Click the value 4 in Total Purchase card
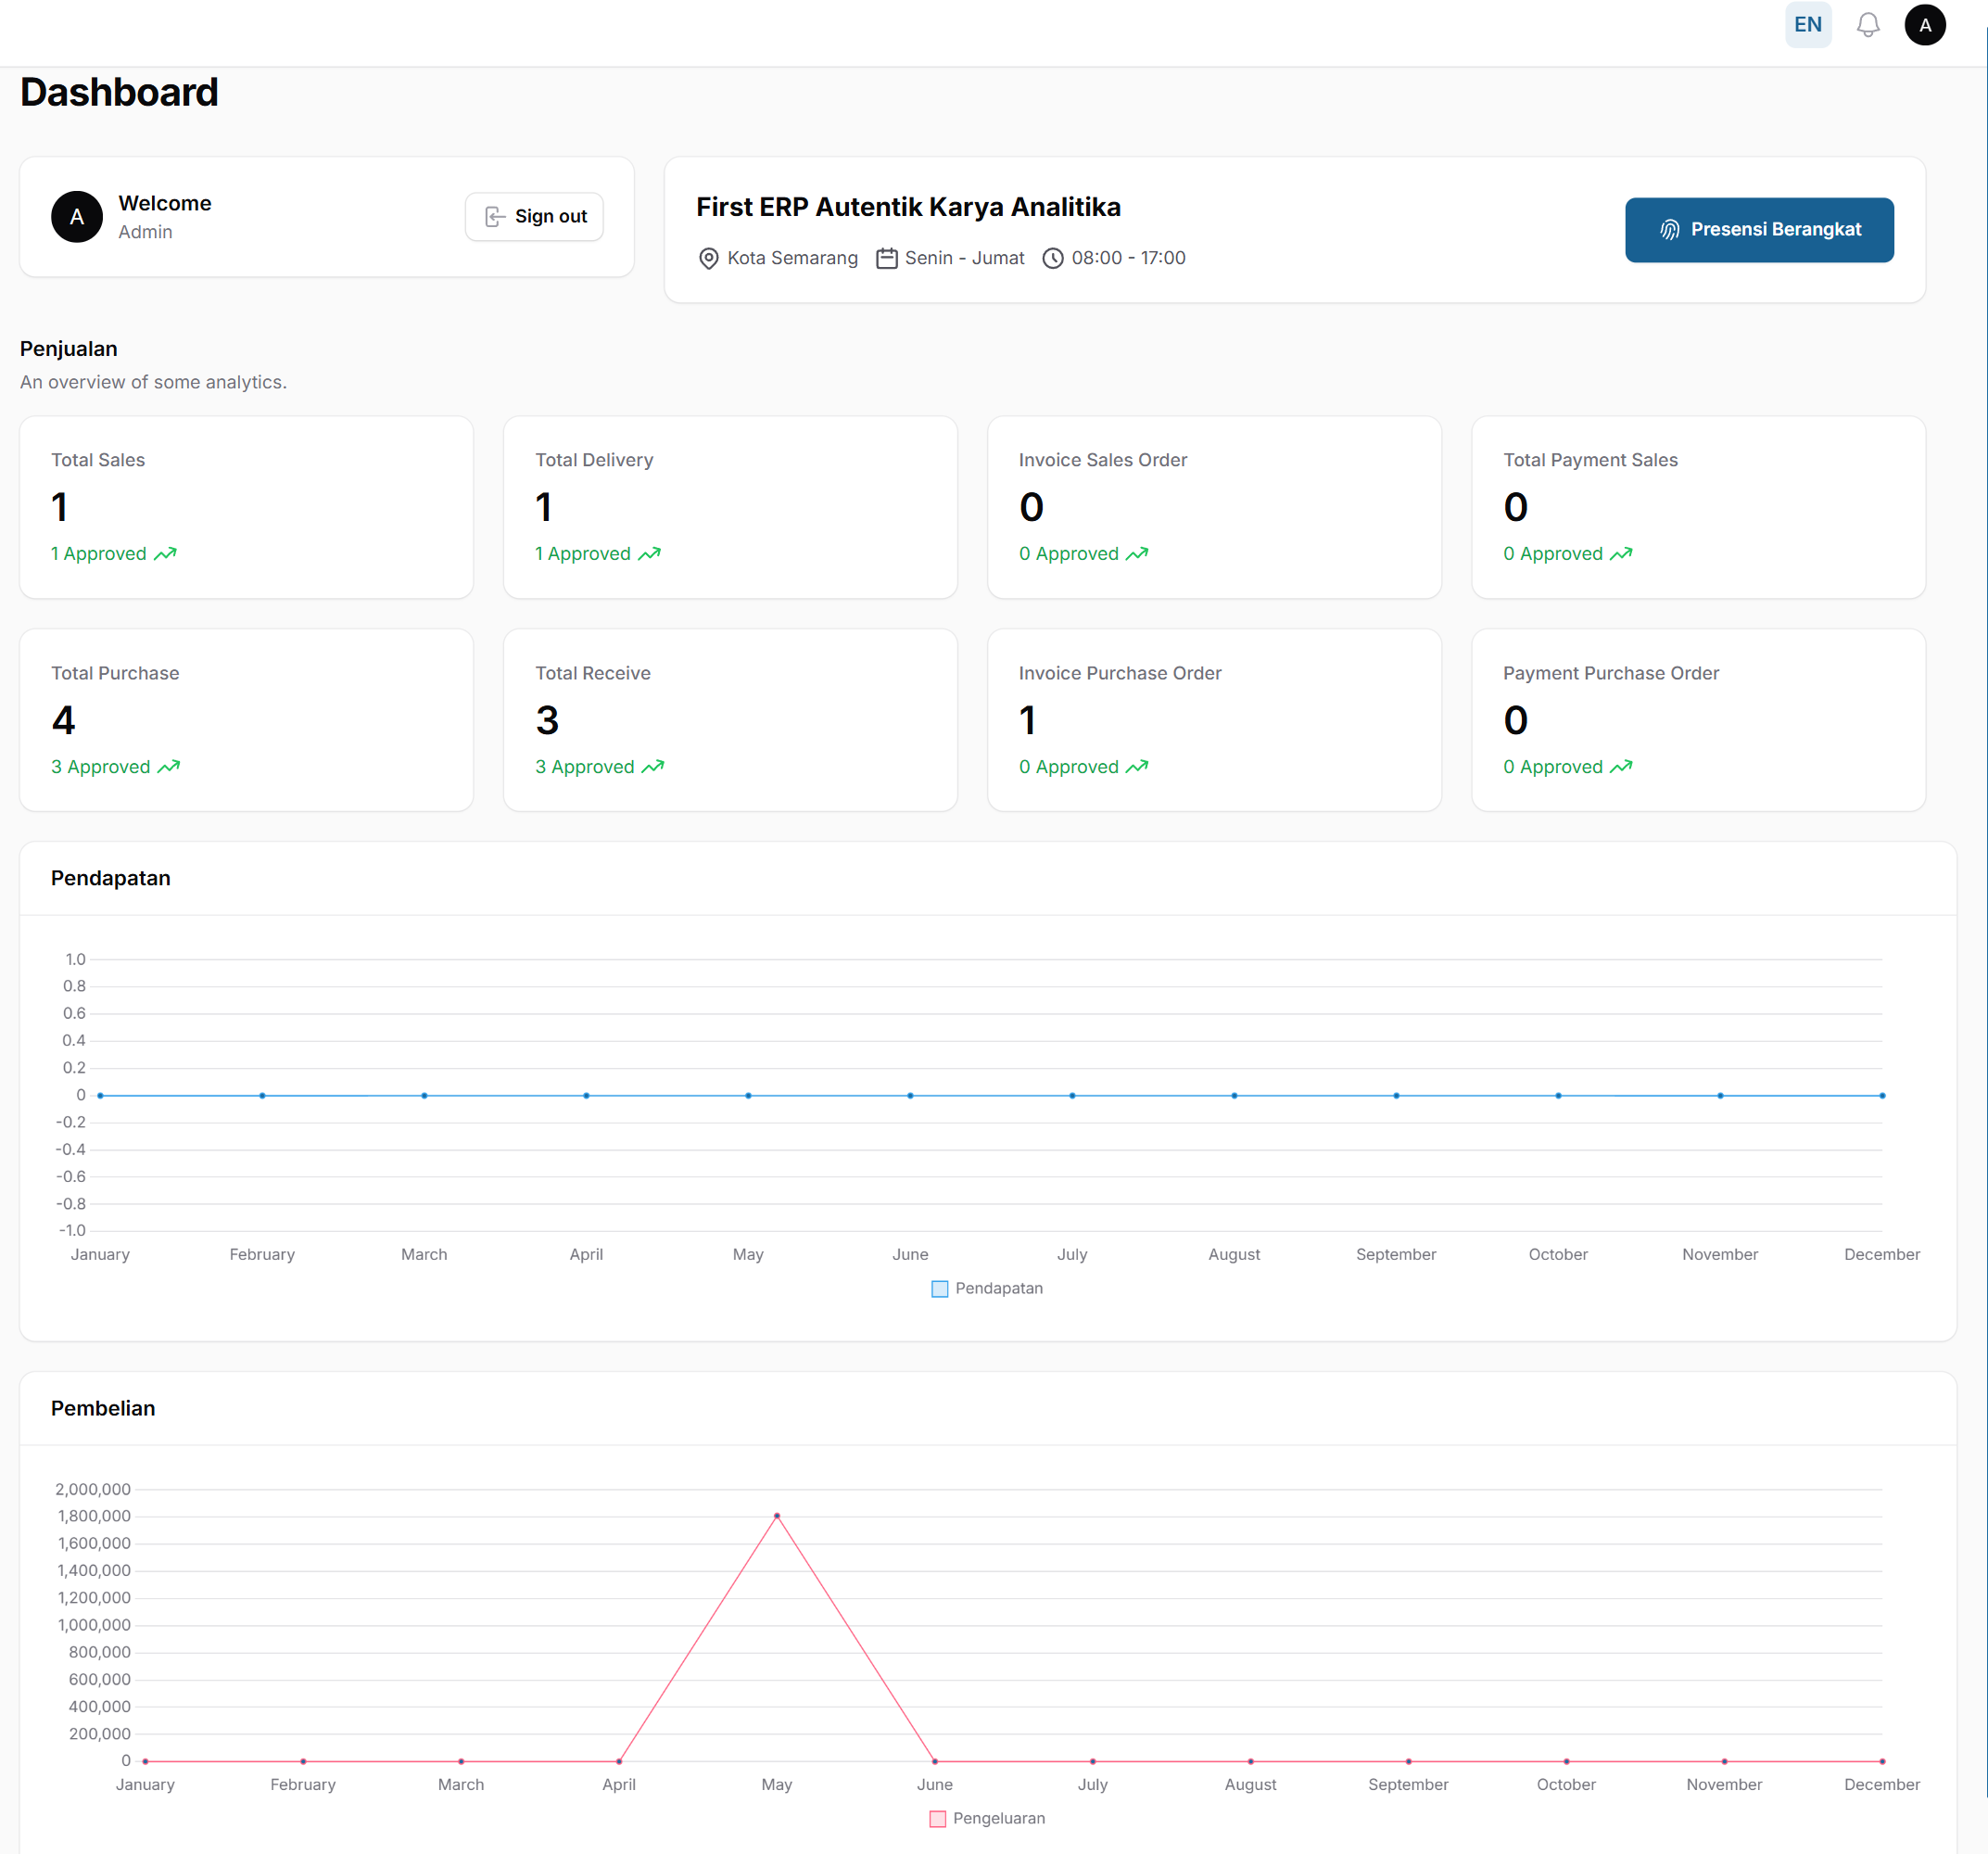The height and width of the screenshot is (1854, 1988). [x=63, y=720]
